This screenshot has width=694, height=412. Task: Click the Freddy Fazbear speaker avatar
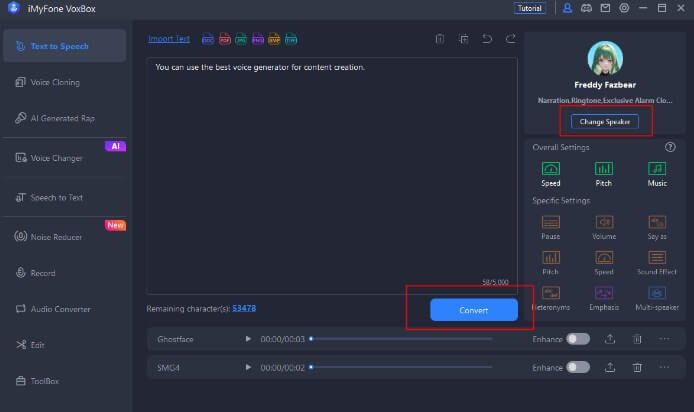click(605, 58)
